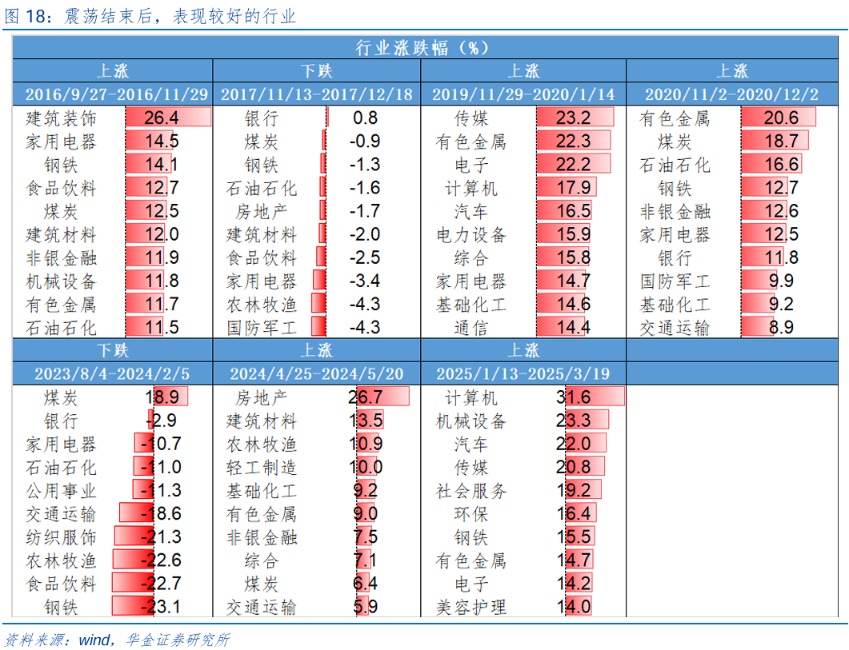
Task: Select the 2017/11/13-2017/12/18 date range header
Action: [x=316, y=95]
